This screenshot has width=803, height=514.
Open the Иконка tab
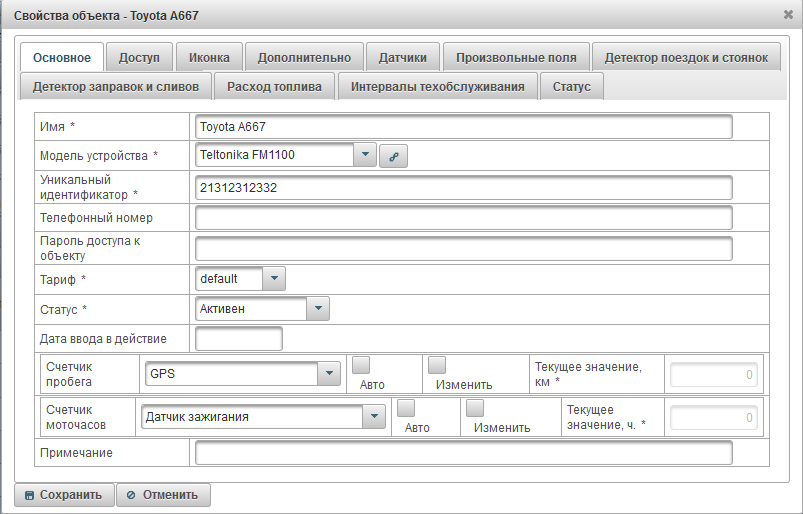click(x=209, y=58)
